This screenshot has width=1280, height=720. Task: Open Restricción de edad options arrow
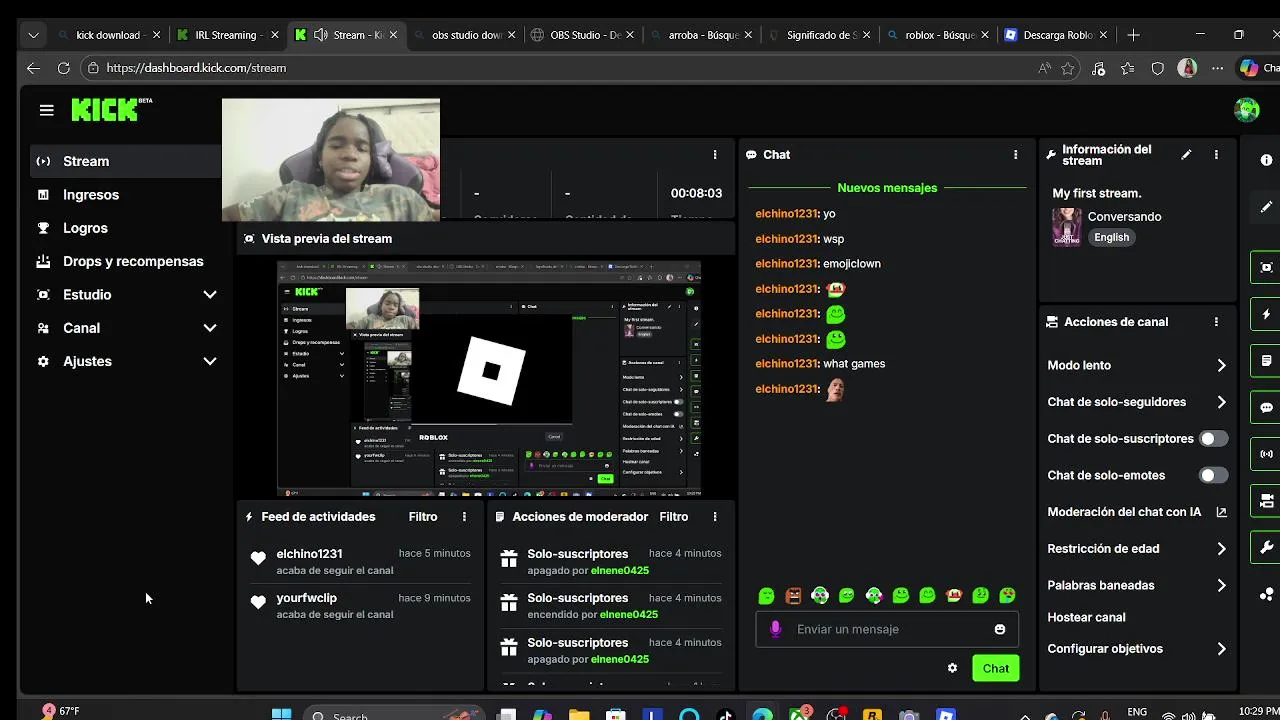pyautogui.click(x=1221, y=549)
